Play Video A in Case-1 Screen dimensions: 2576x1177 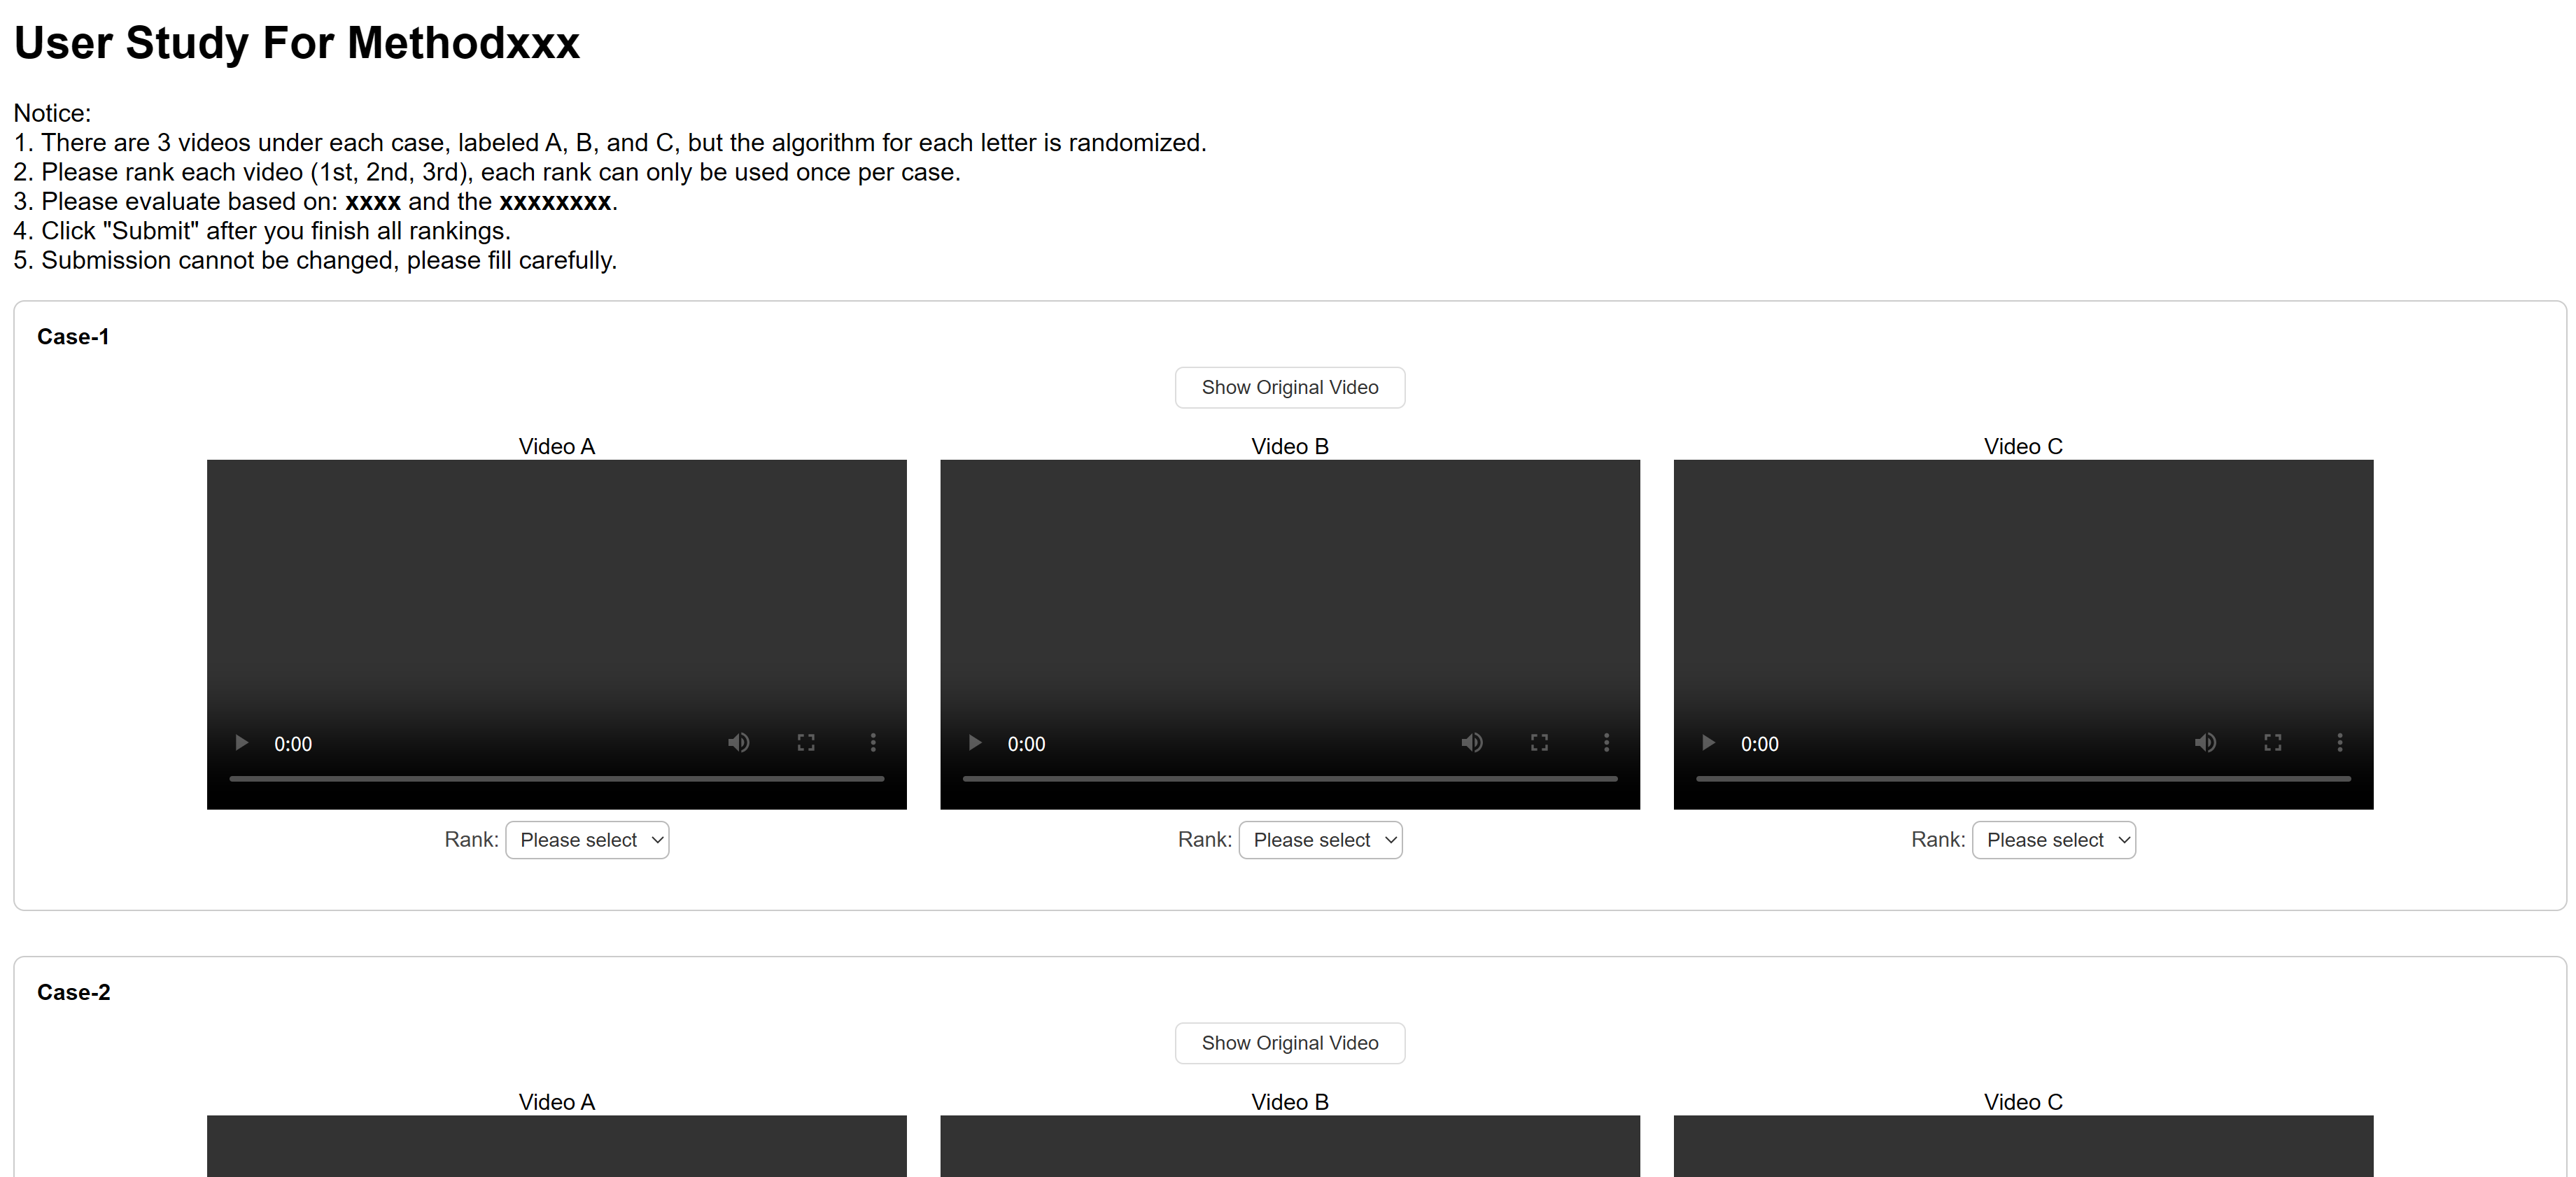241,743
